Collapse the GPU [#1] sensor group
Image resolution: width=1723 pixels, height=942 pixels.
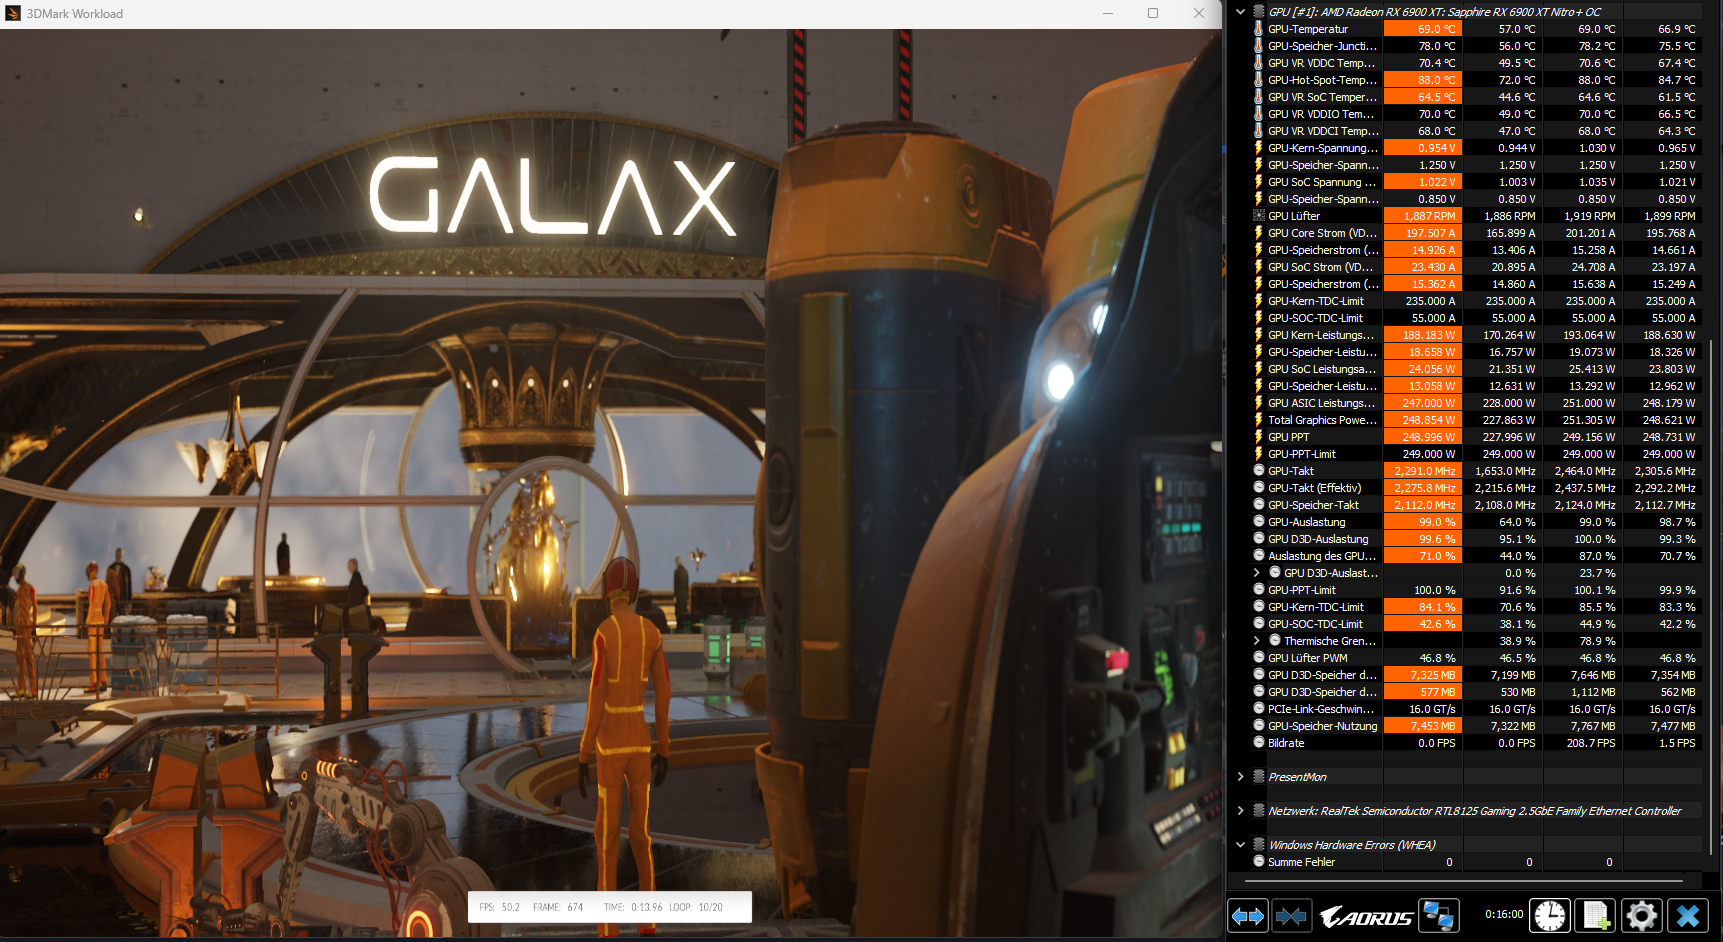1240,12
